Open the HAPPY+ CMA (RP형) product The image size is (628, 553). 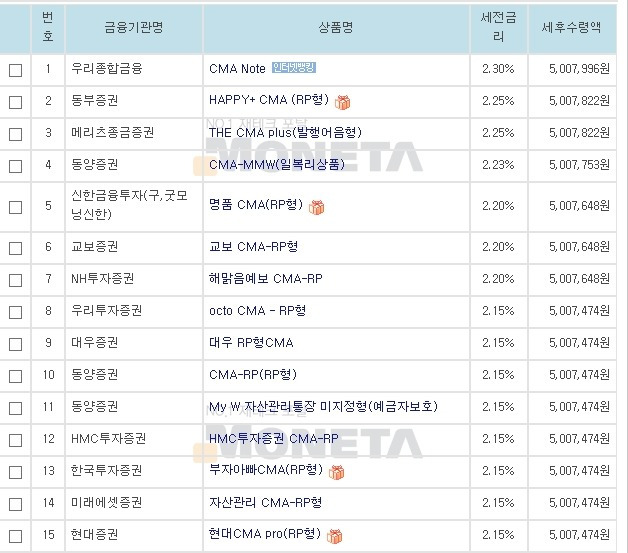(x=269, y=100)
